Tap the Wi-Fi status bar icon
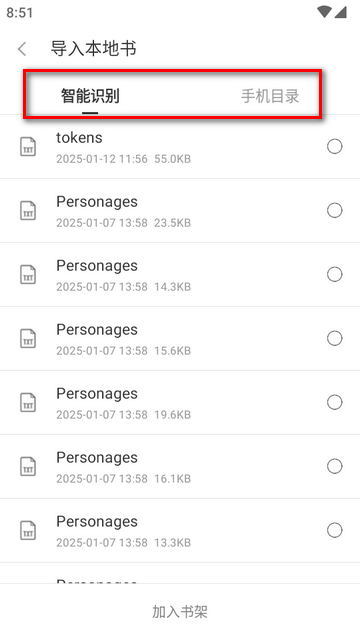 tap(324, 12)
